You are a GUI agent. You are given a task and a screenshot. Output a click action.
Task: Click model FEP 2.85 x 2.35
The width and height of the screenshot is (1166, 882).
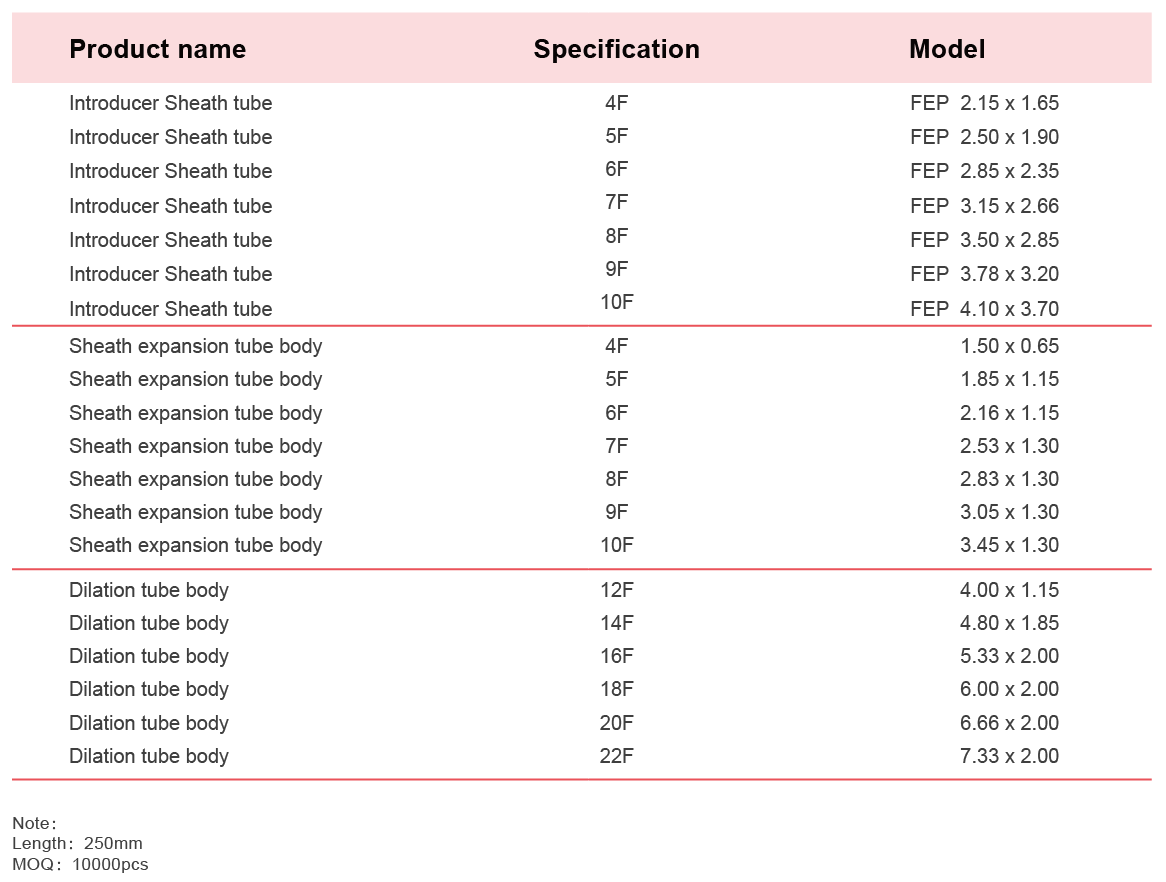[x=985, y=171]
